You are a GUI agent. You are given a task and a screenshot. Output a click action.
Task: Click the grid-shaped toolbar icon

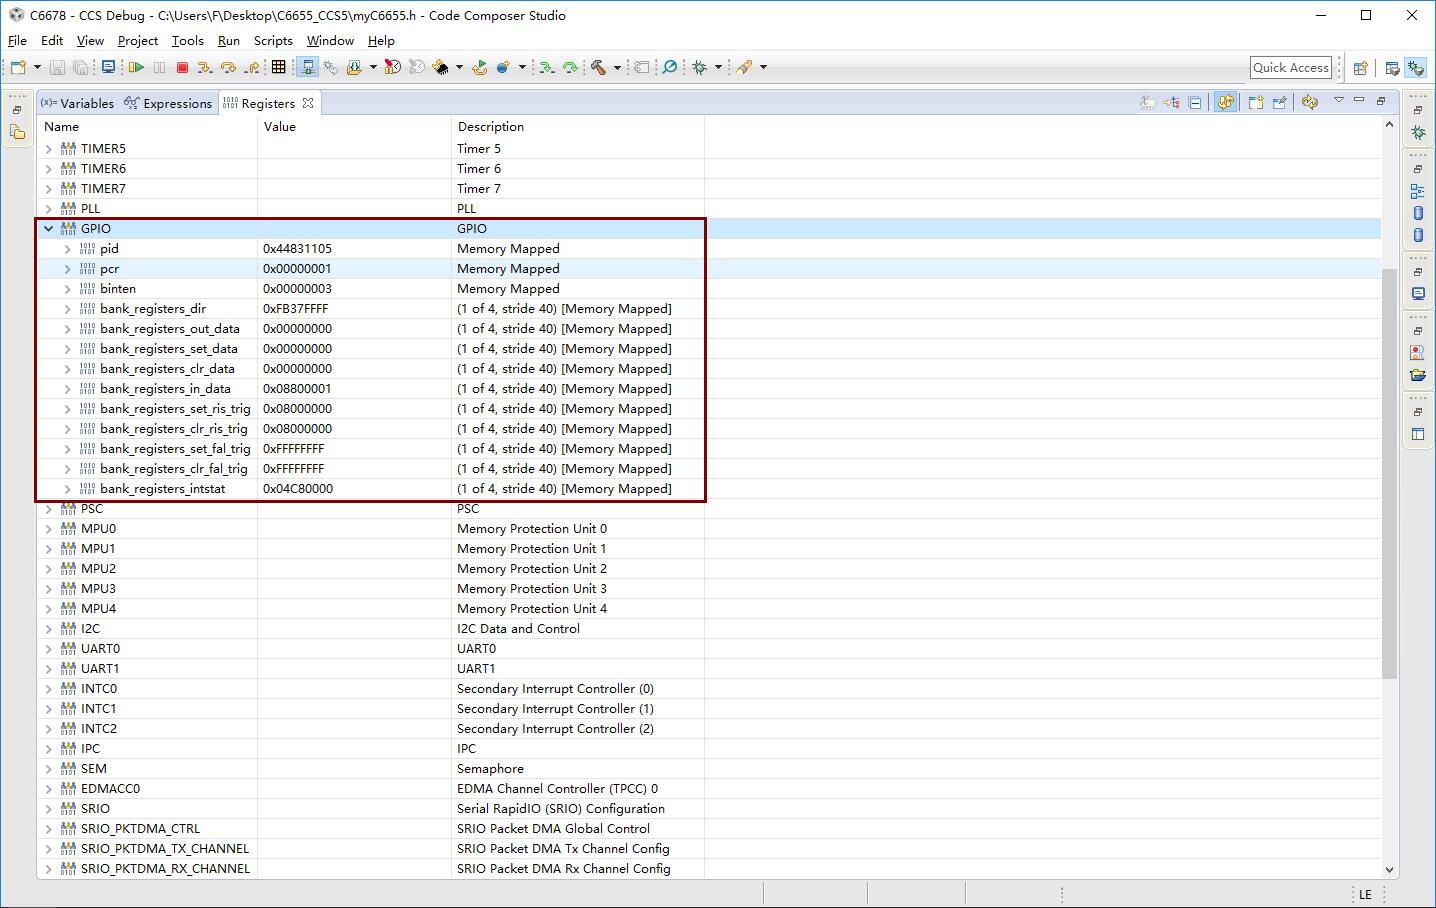click(x=279, y=67)
